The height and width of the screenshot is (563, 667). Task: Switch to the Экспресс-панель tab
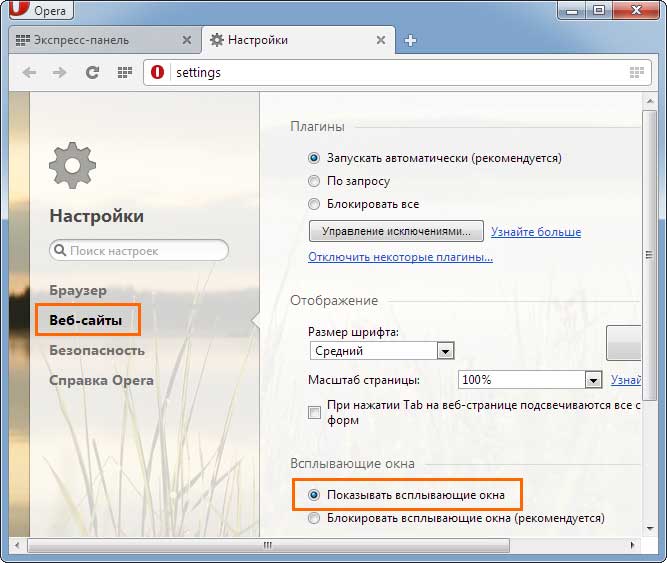pos(105,40)
